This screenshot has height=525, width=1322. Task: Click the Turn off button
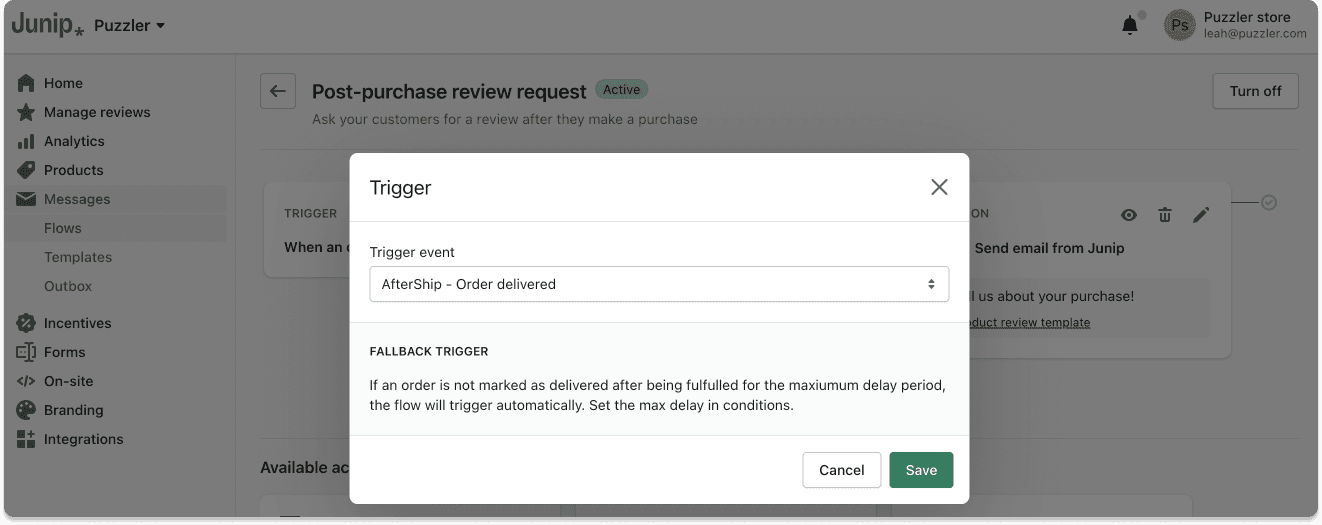click(1255, 91)
